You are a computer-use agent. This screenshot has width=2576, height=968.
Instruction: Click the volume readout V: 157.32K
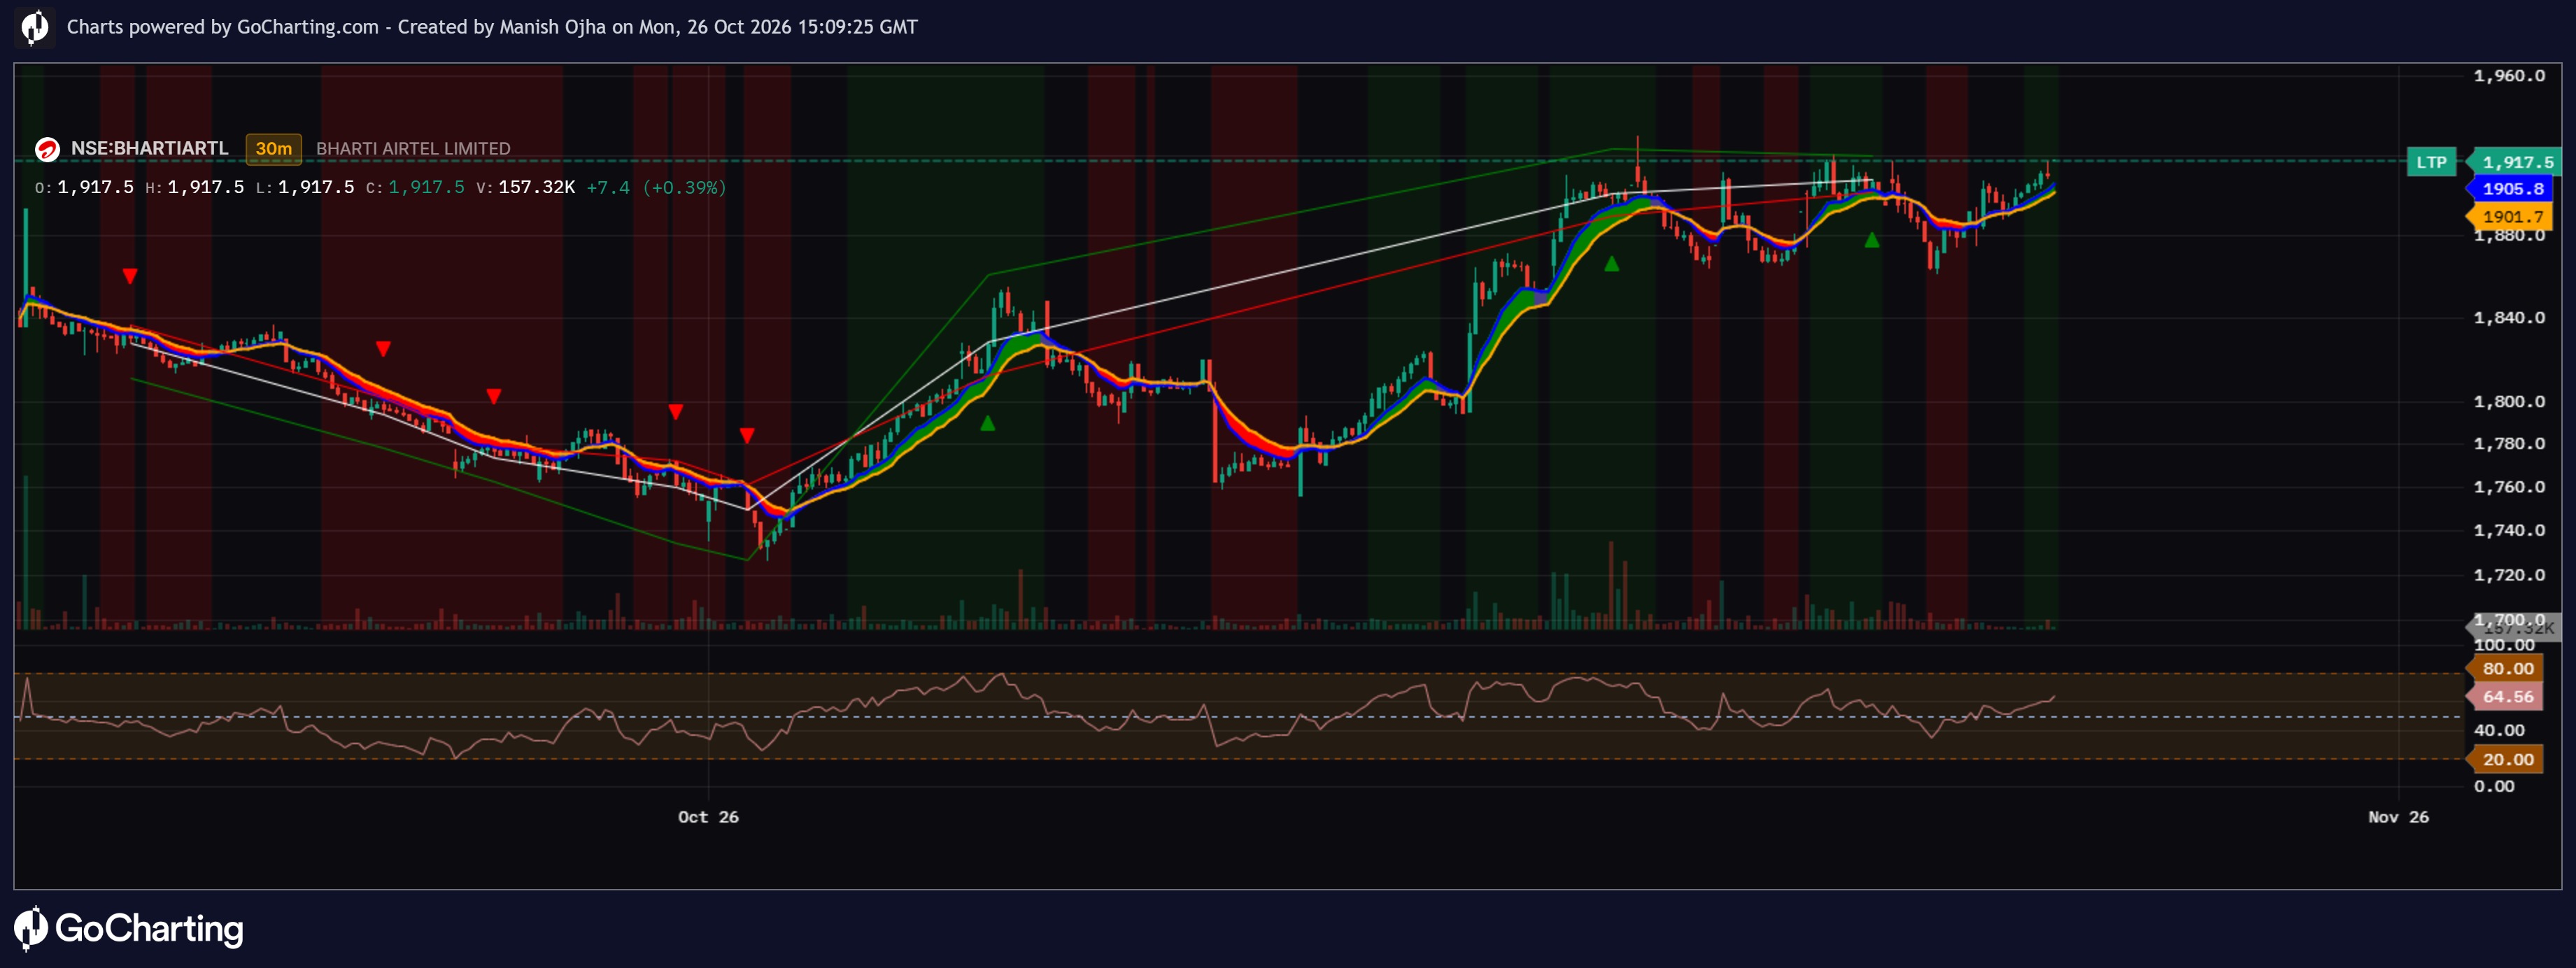pos(525,188)
